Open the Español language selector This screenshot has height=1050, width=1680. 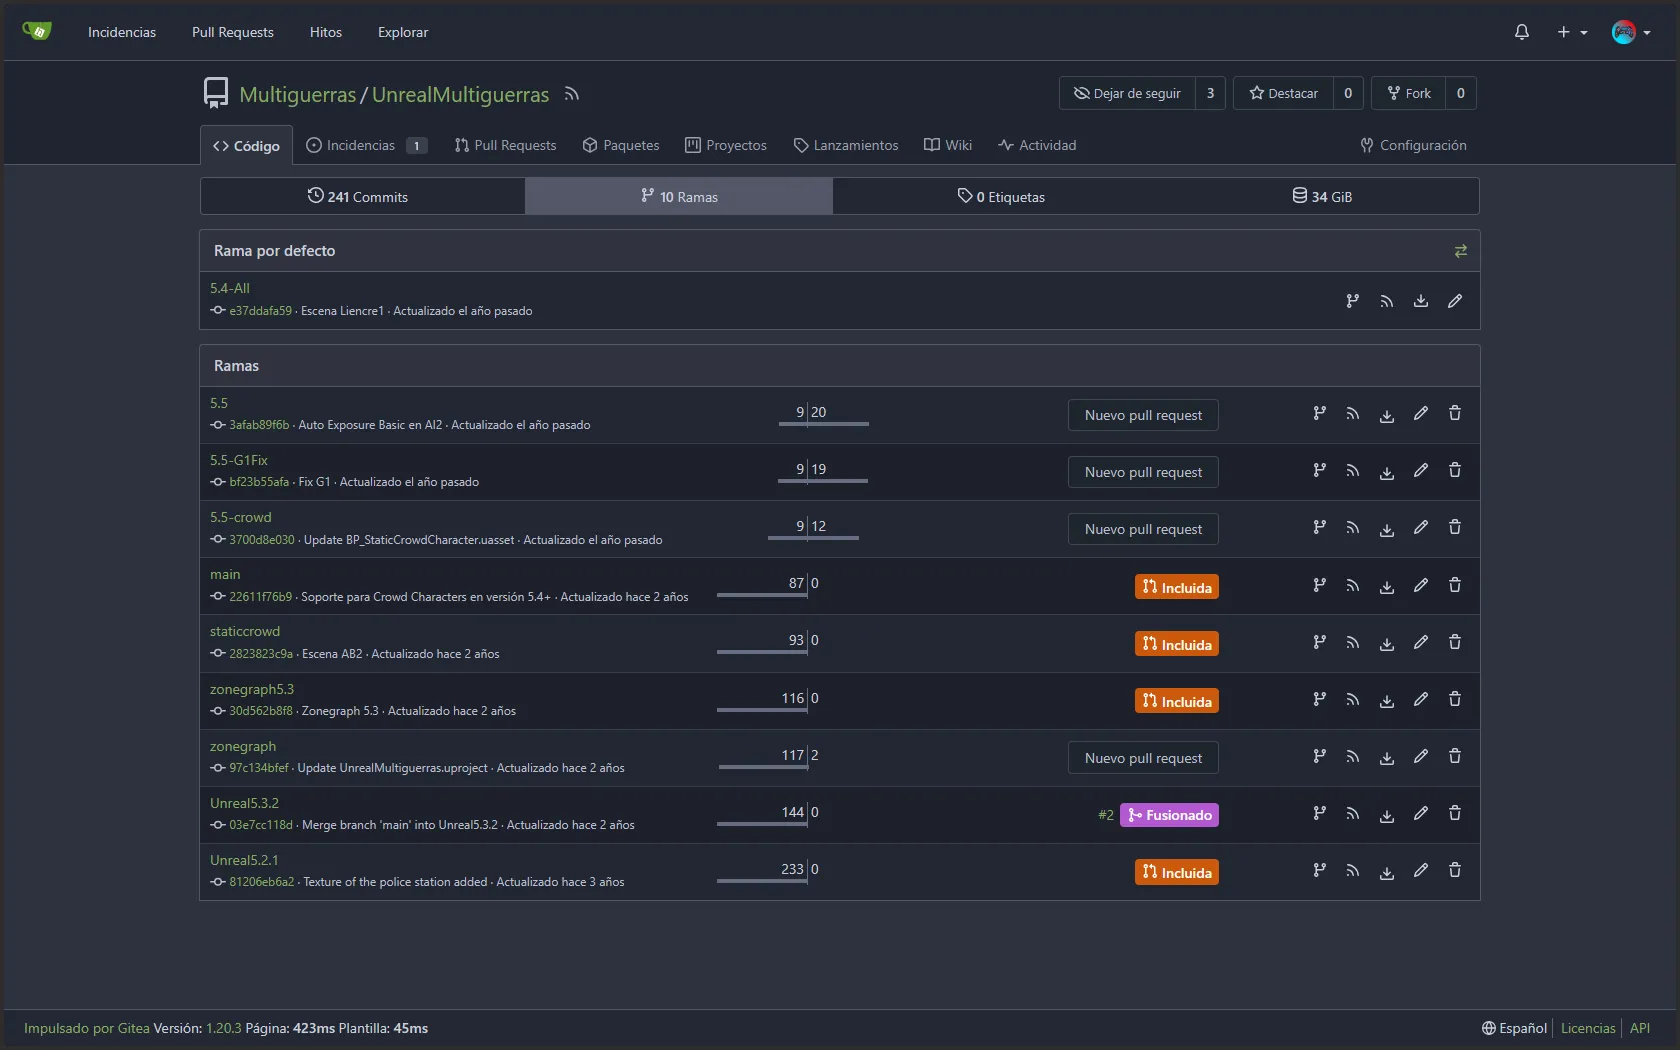click(x=1514, y=1028)
